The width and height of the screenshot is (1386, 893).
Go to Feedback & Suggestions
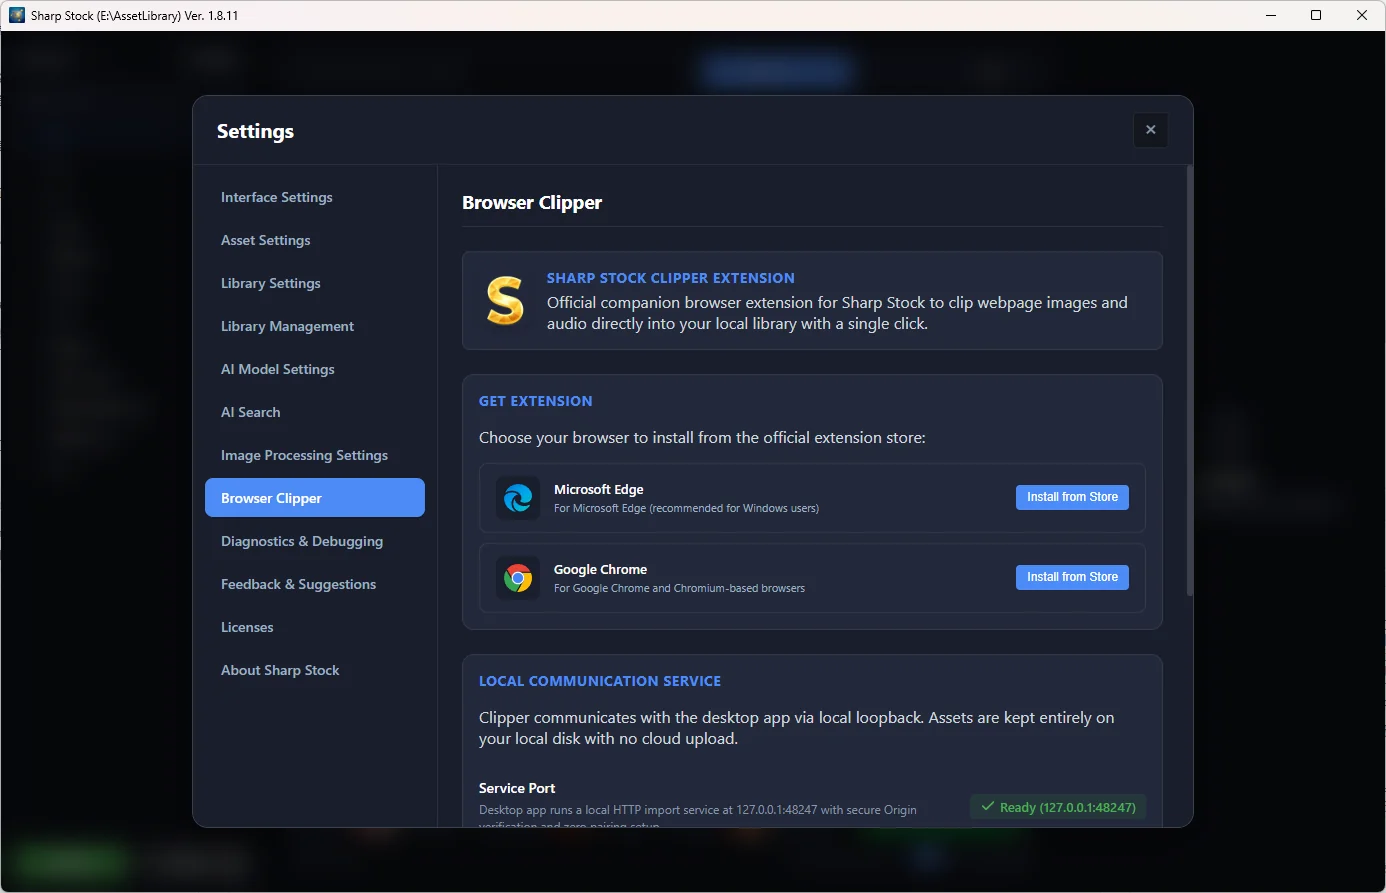tap(315, 584)
